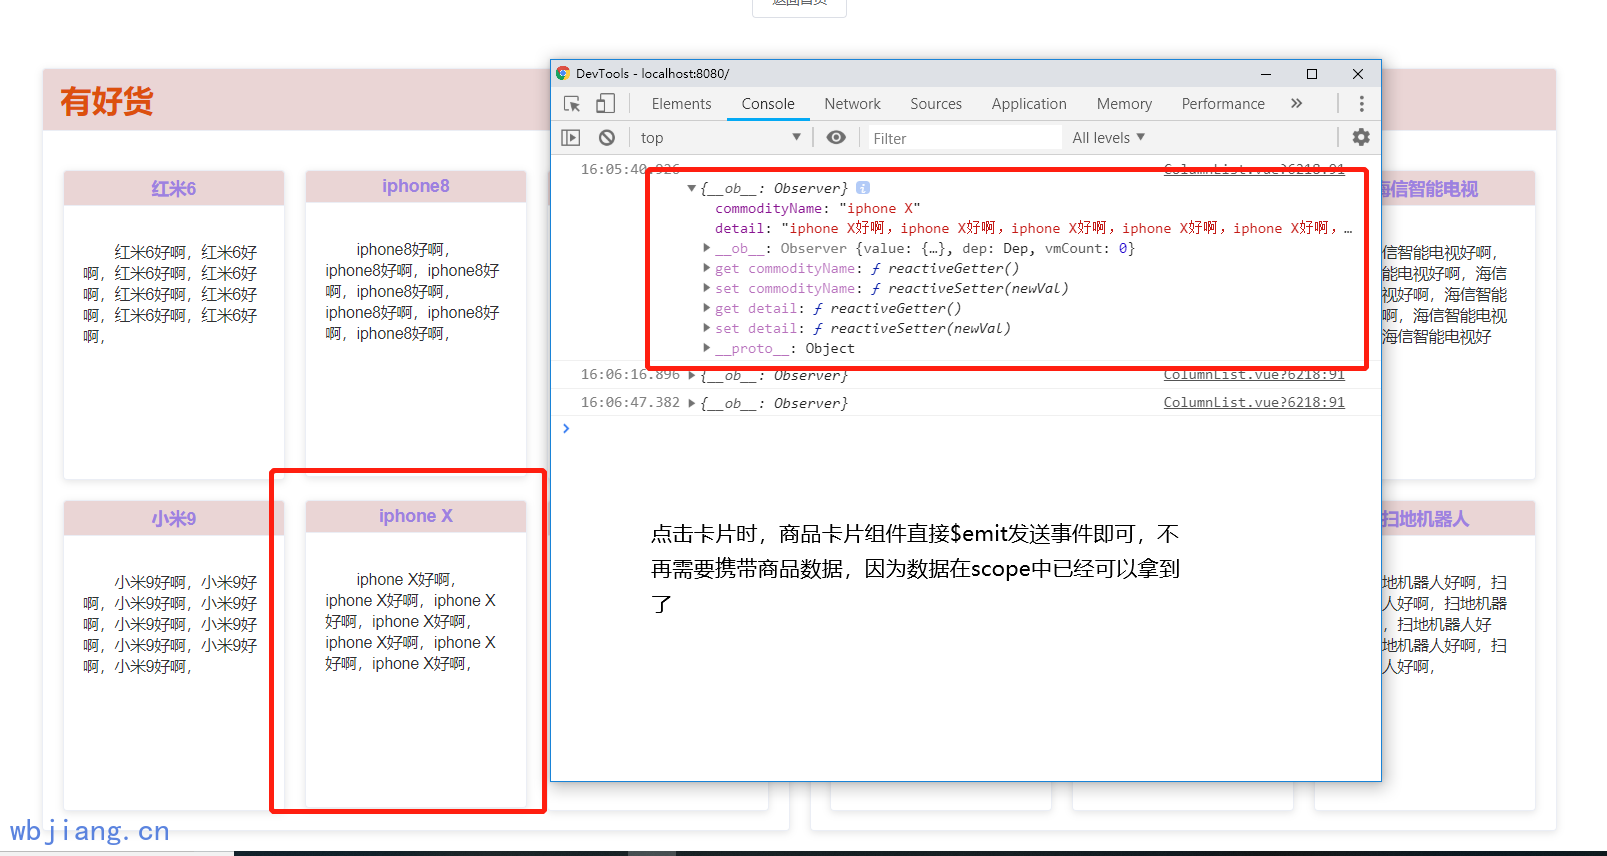
Task: Click the iphone8 product card title
Action: (x=416, y=186)
